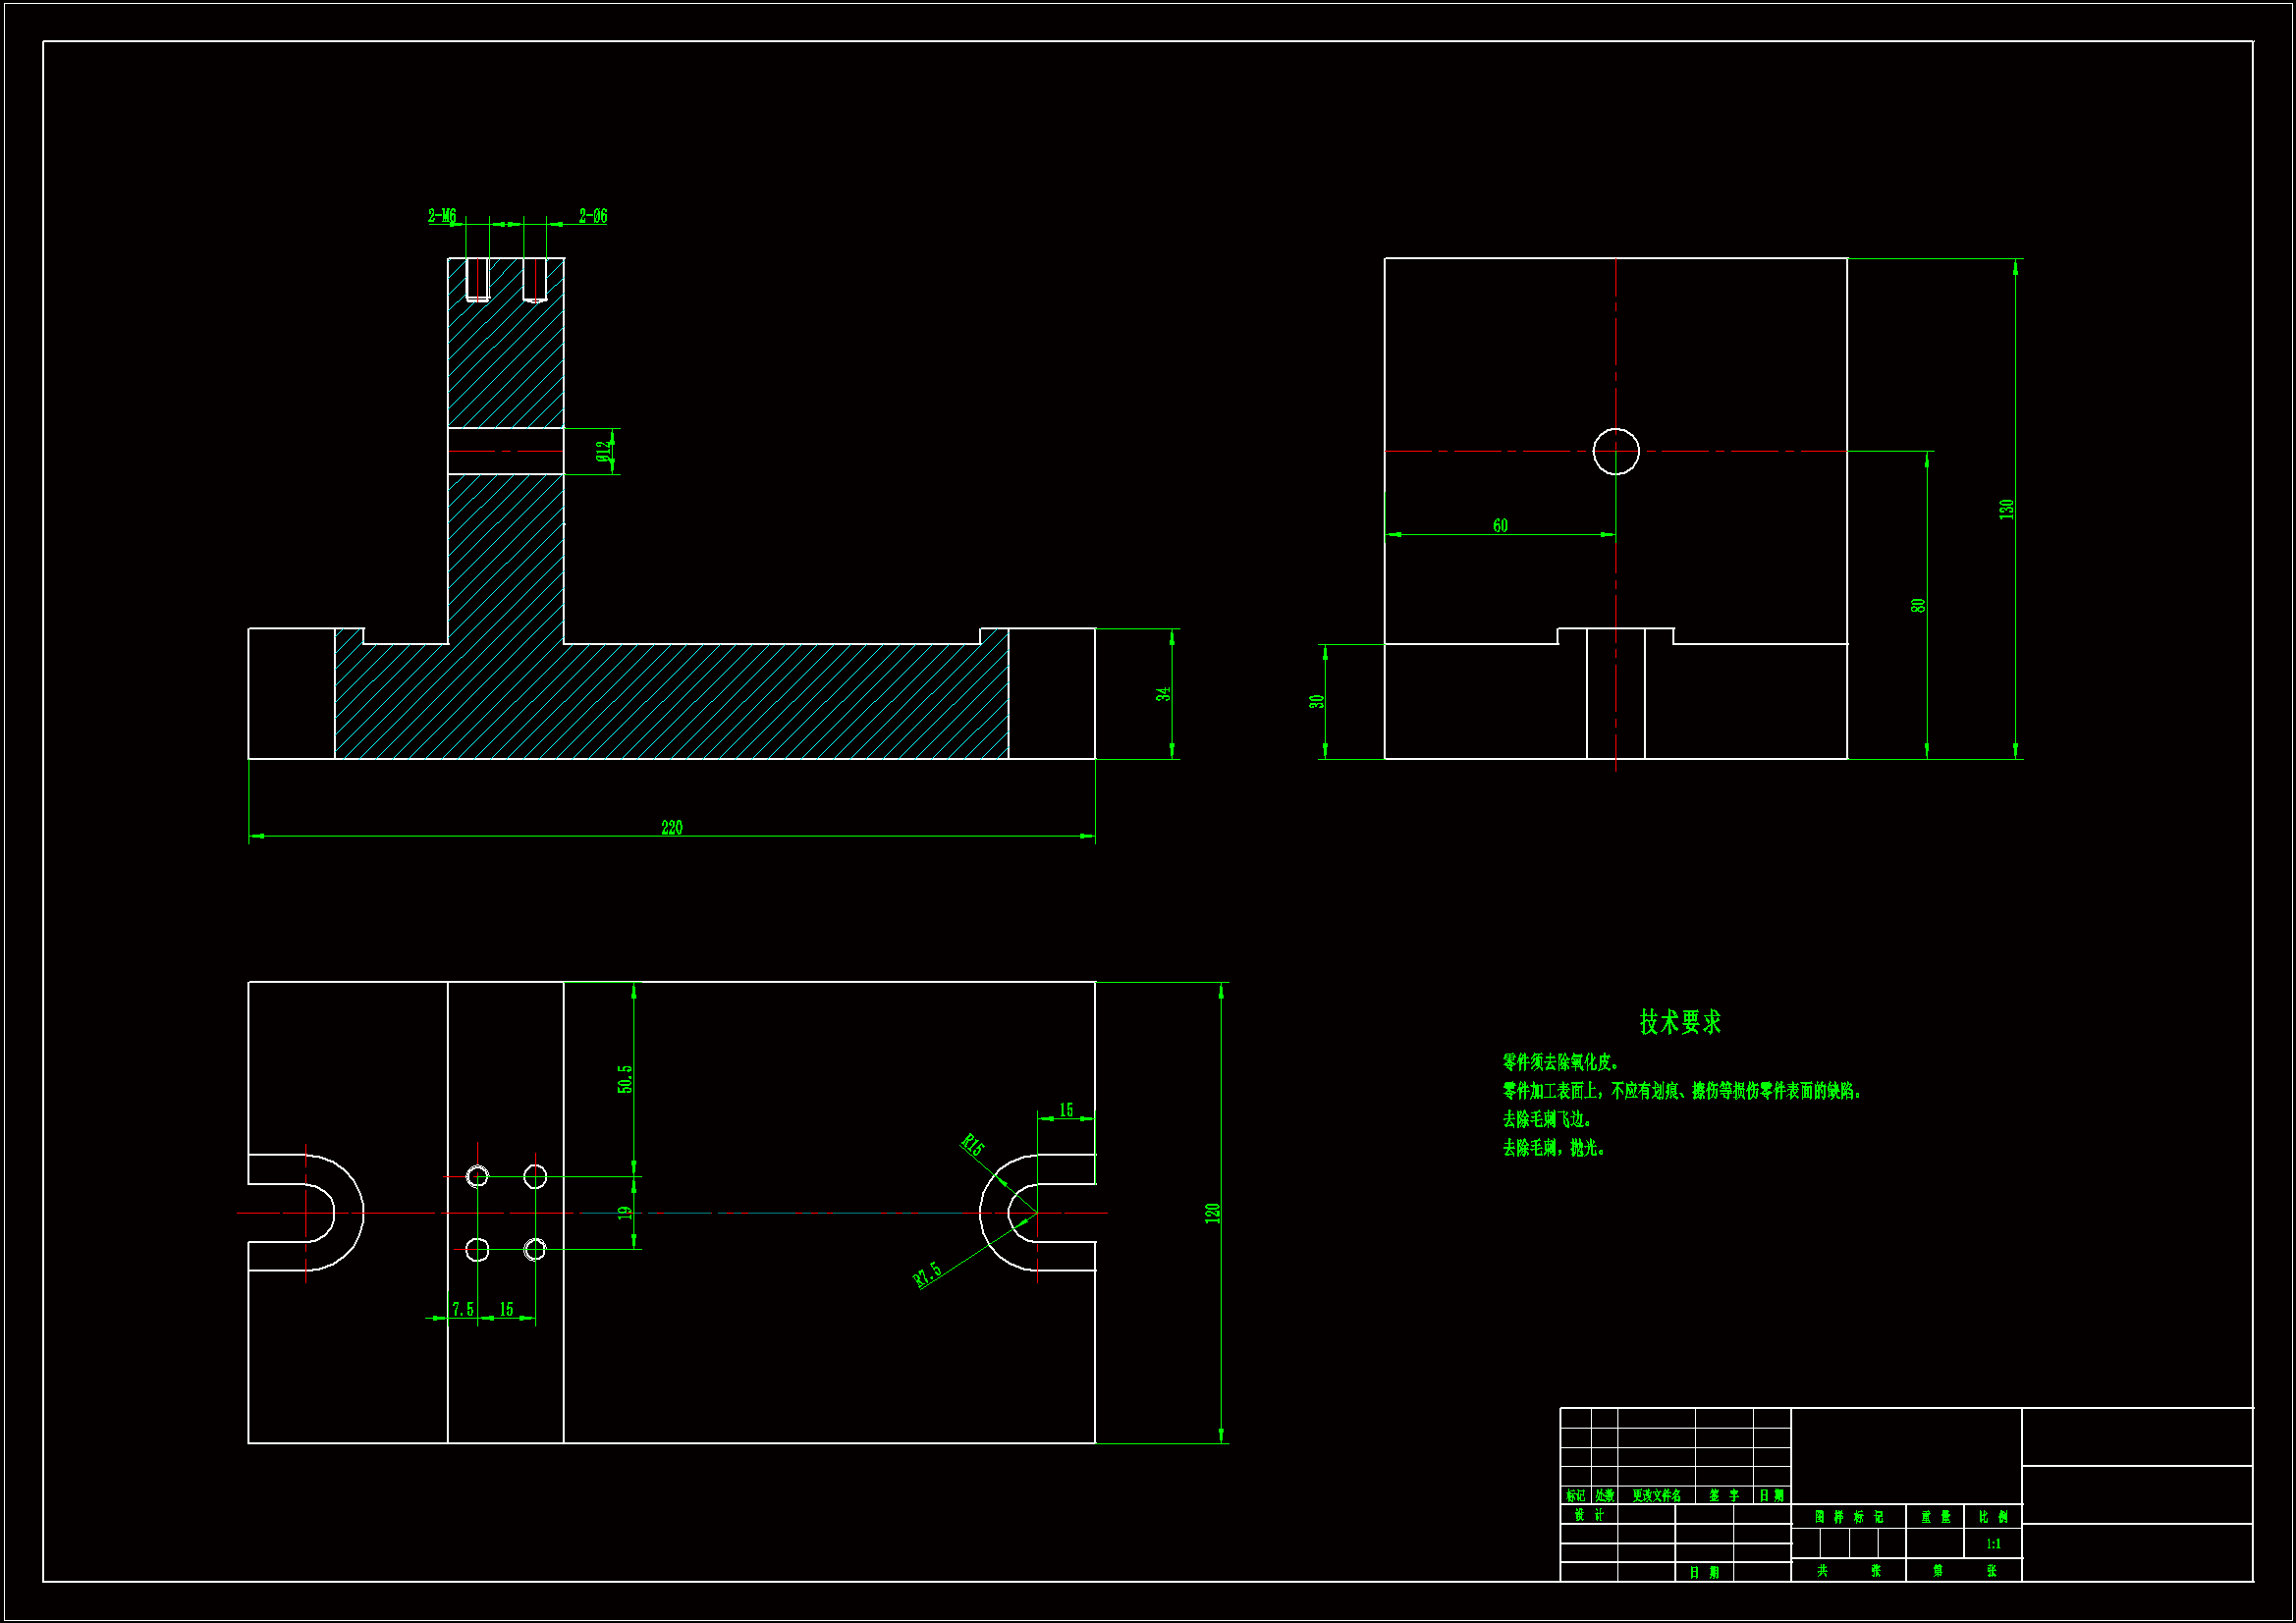Click the Ø12 hole dimension label
The width and height of the screenshot is (2296, 1623).
point(603,451)
